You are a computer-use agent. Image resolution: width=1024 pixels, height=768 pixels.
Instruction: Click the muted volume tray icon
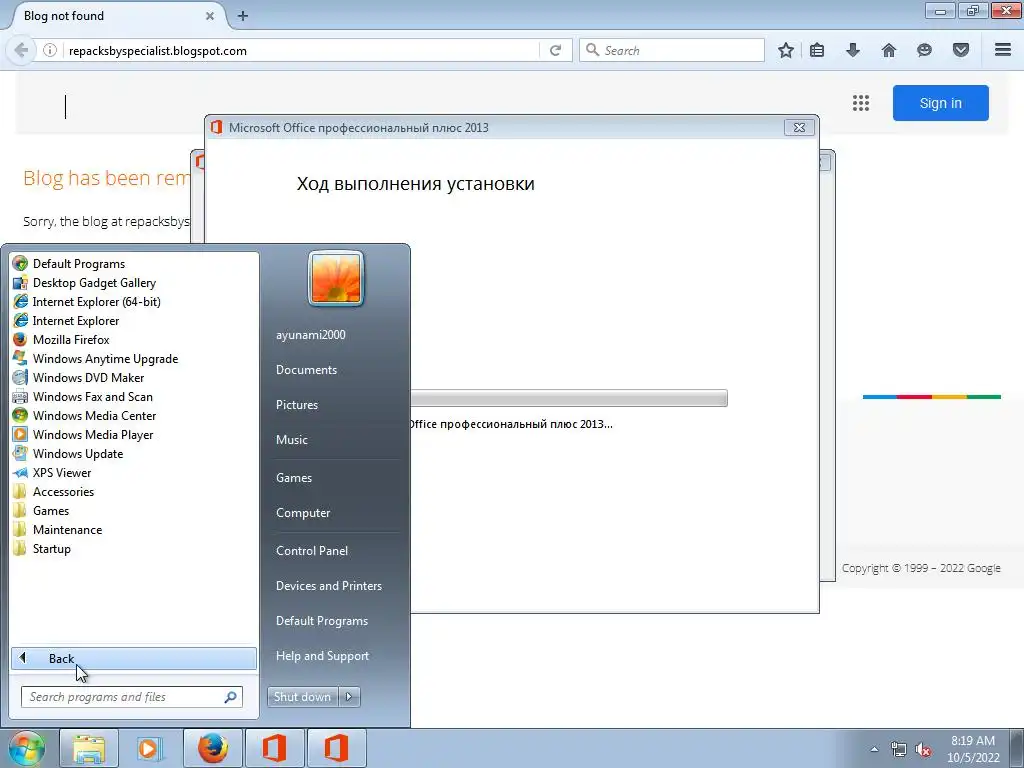[x=923, y=749]
